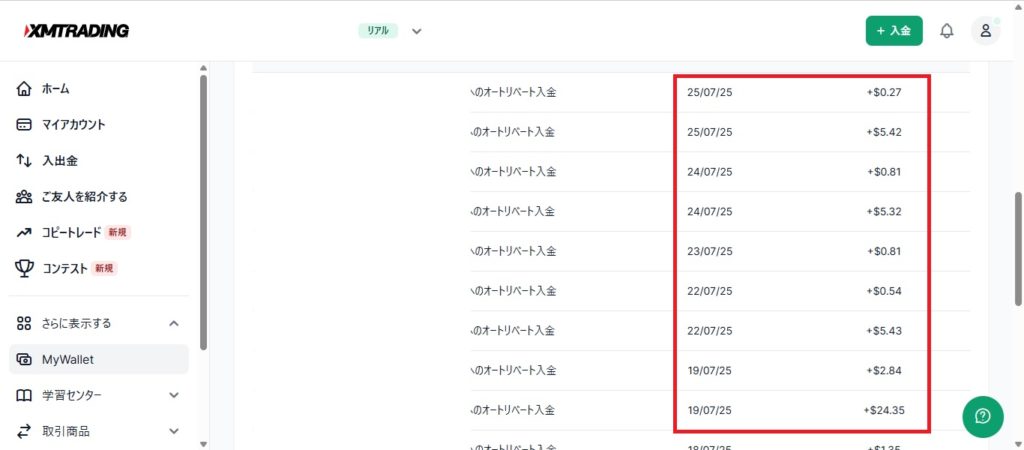Select the +$24.35 rebate transaction row
This screenshot has height=450, width=1024.
(x=700, y=410)
